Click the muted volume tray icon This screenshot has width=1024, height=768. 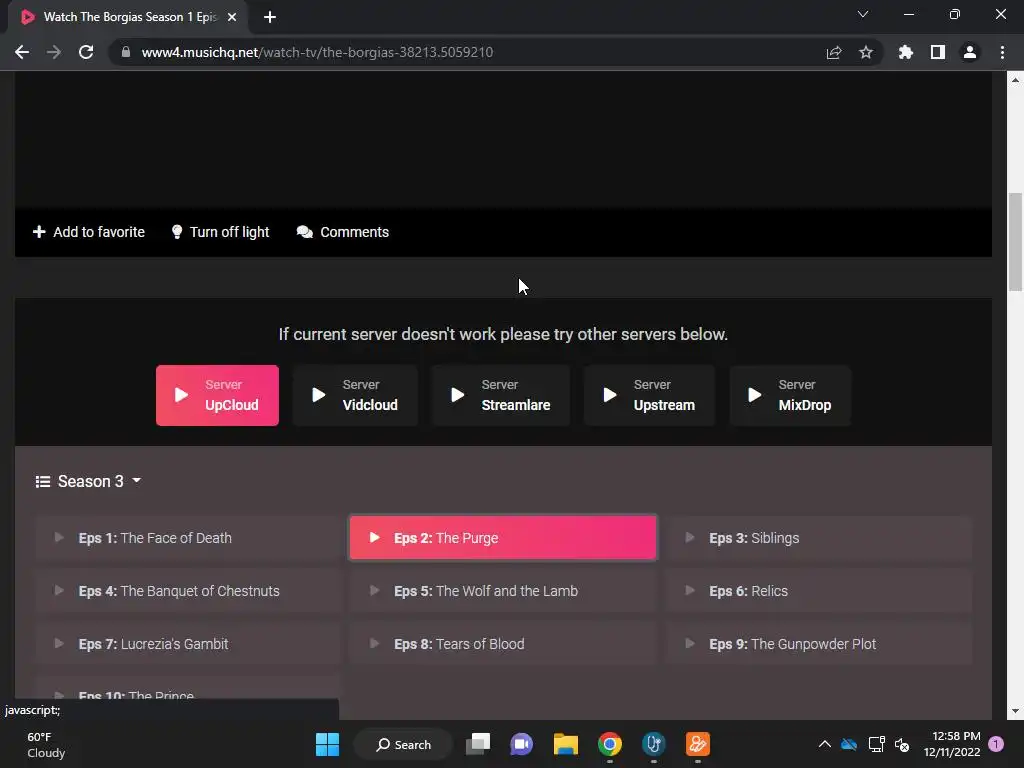pyautogui.click(x=902, y=744)
